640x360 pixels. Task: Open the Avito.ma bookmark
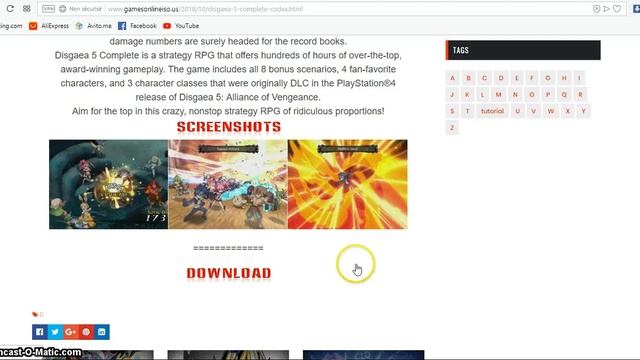click(93, 26)
